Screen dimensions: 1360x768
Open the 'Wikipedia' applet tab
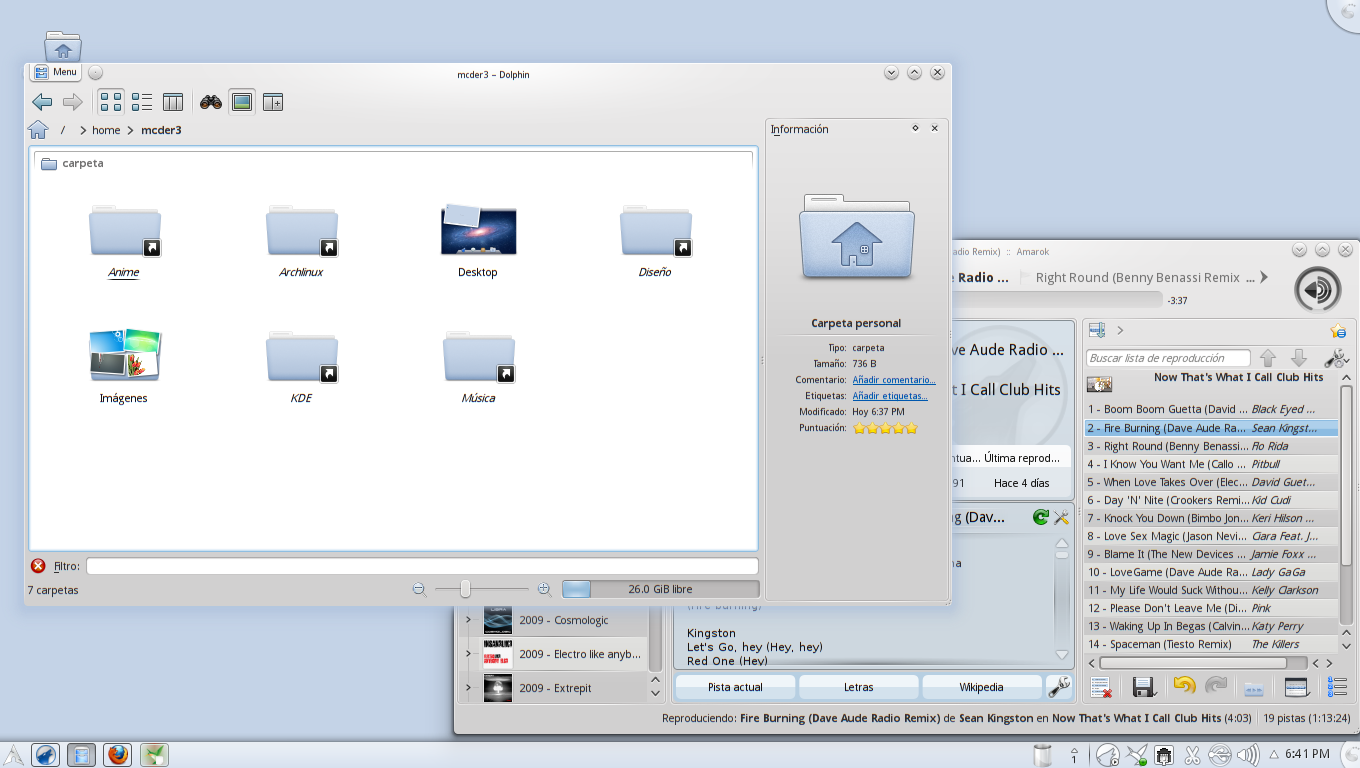(981, 687)
